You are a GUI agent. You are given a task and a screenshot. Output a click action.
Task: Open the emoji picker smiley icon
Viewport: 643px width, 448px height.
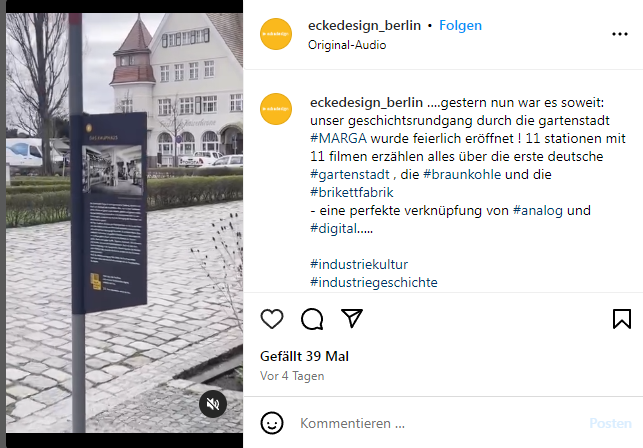coord(272,423)
